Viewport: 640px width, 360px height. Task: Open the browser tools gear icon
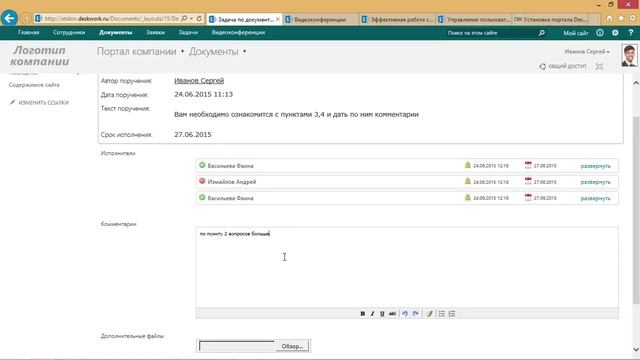[632, 18]
